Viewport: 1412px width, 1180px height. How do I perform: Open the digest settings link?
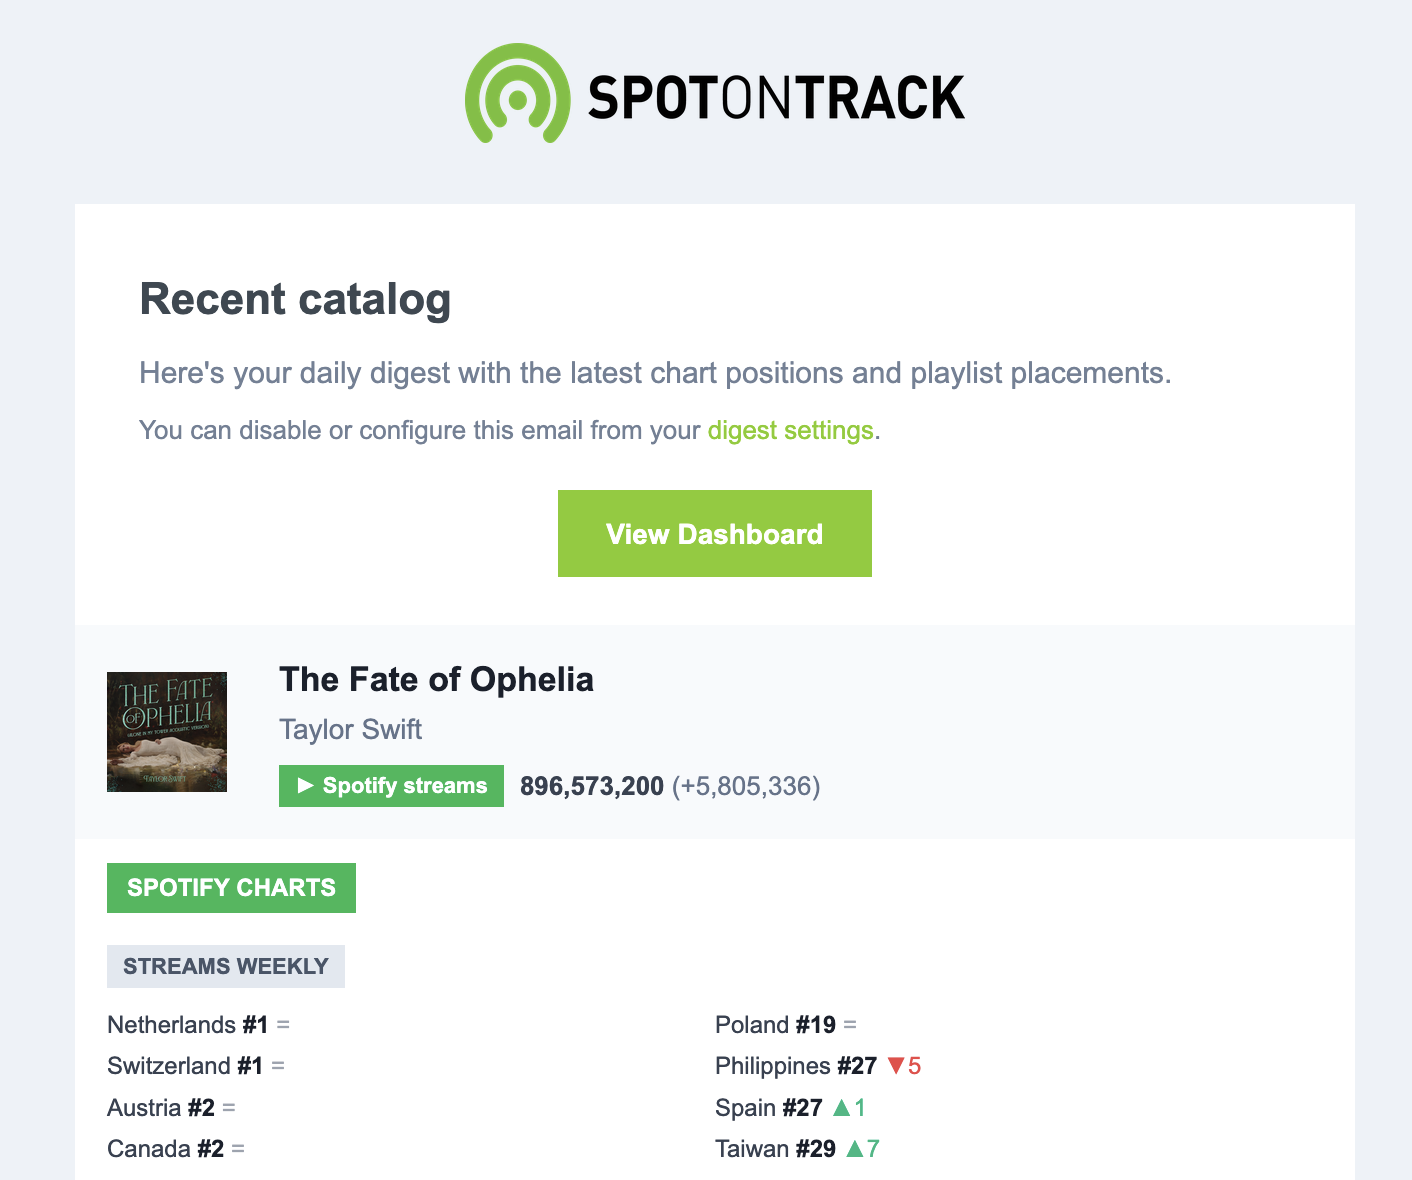tap(790, 431)
